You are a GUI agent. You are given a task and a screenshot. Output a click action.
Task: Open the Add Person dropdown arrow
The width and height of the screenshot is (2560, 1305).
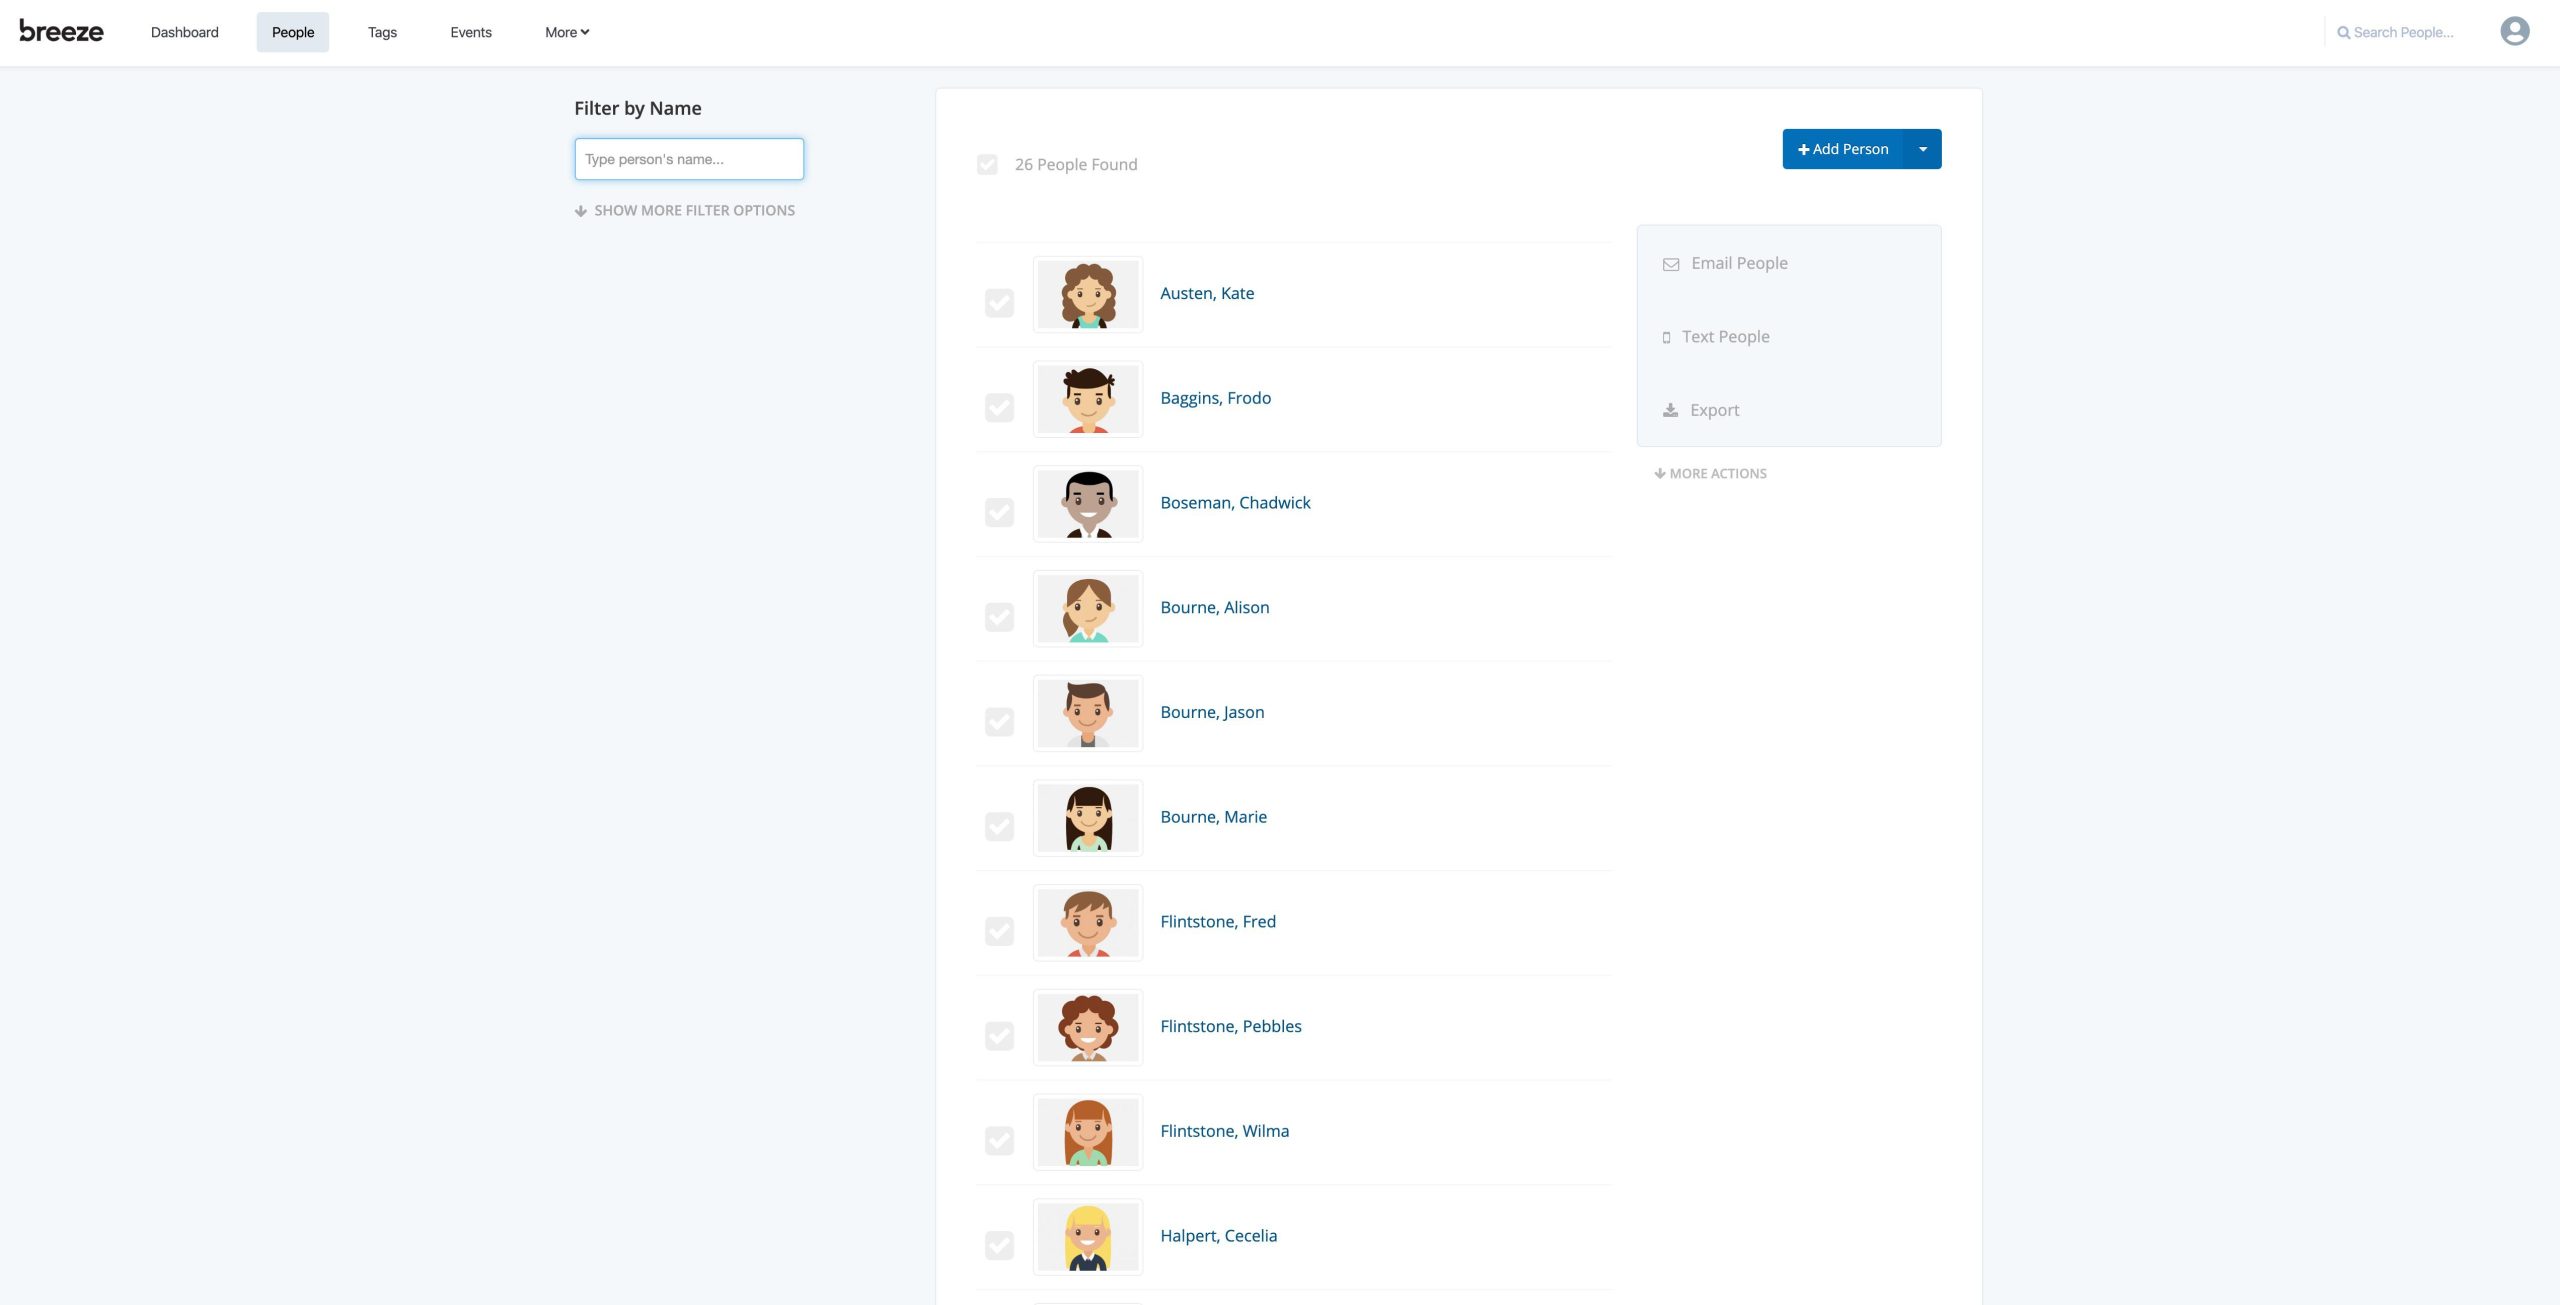(x=1922, y=149)
